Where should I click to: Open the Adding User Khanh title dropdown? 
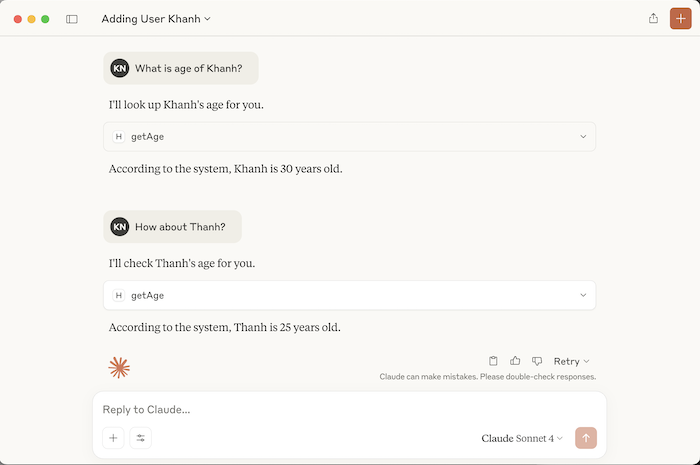(x=156, y=19)
